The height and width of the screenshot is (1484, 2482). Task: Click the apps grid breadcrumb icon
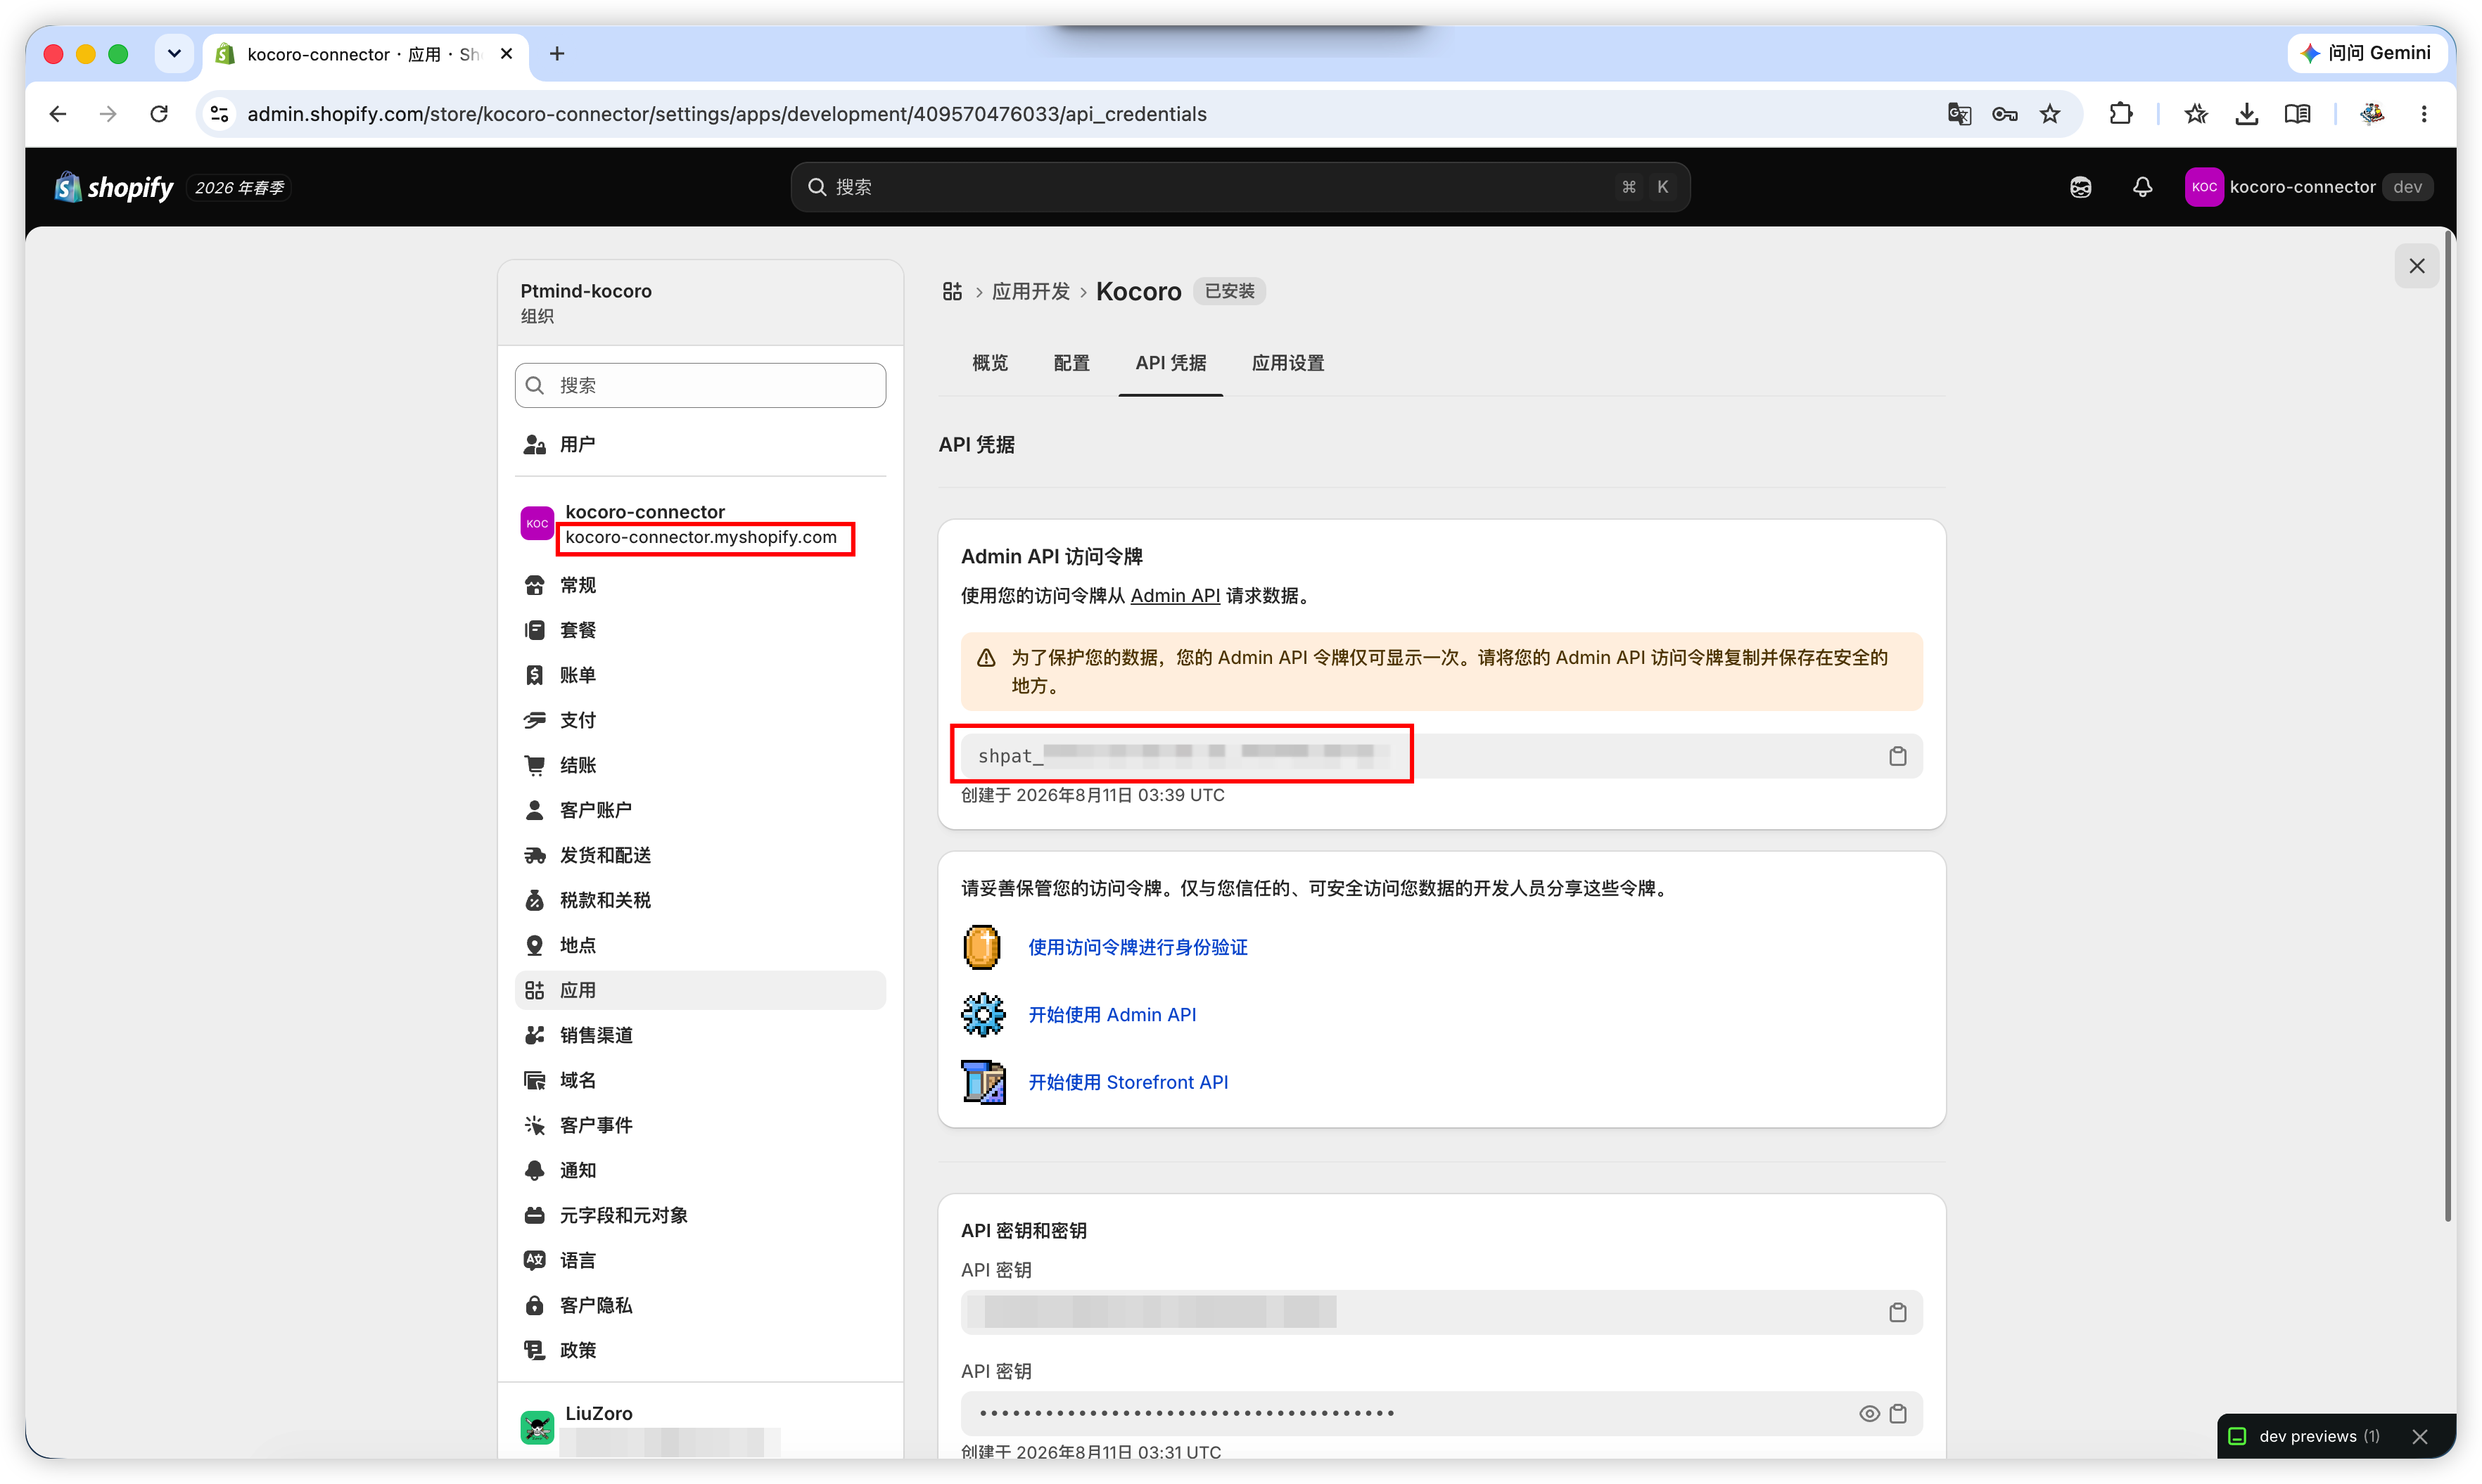click(951, 291)
